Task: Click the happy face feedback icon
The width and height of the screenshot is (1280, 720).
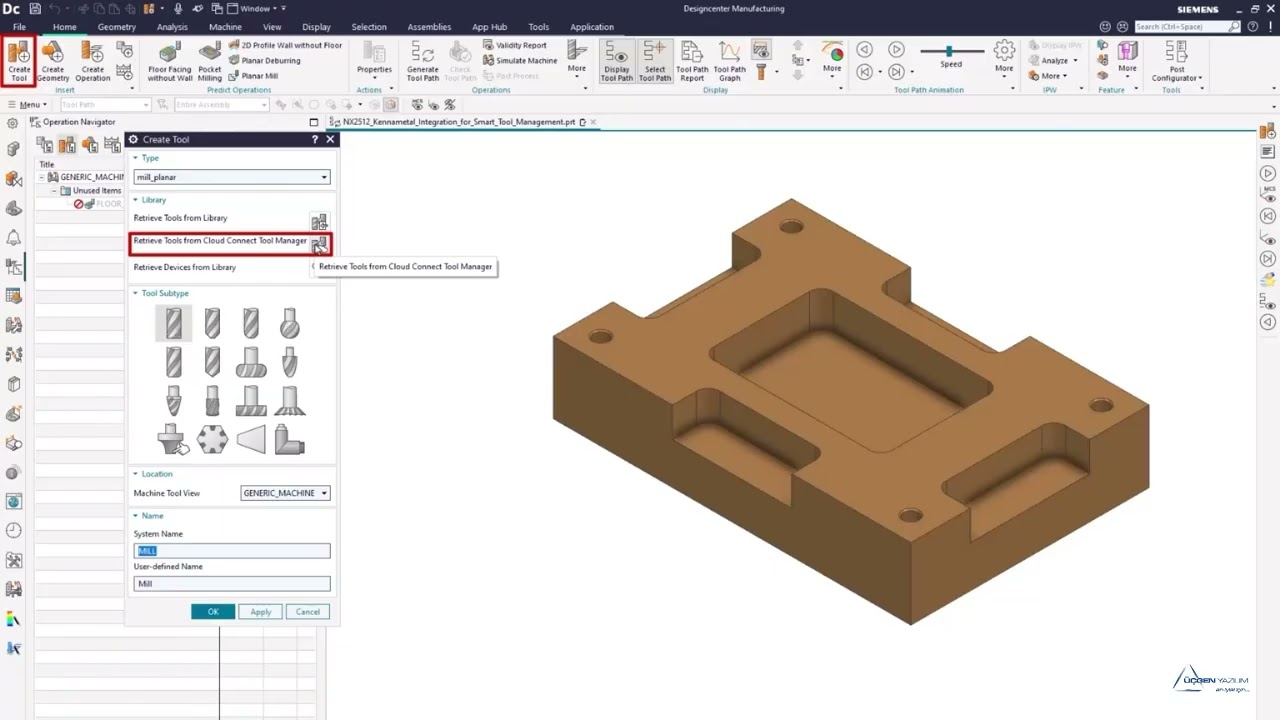Action: click(1105, 27)
